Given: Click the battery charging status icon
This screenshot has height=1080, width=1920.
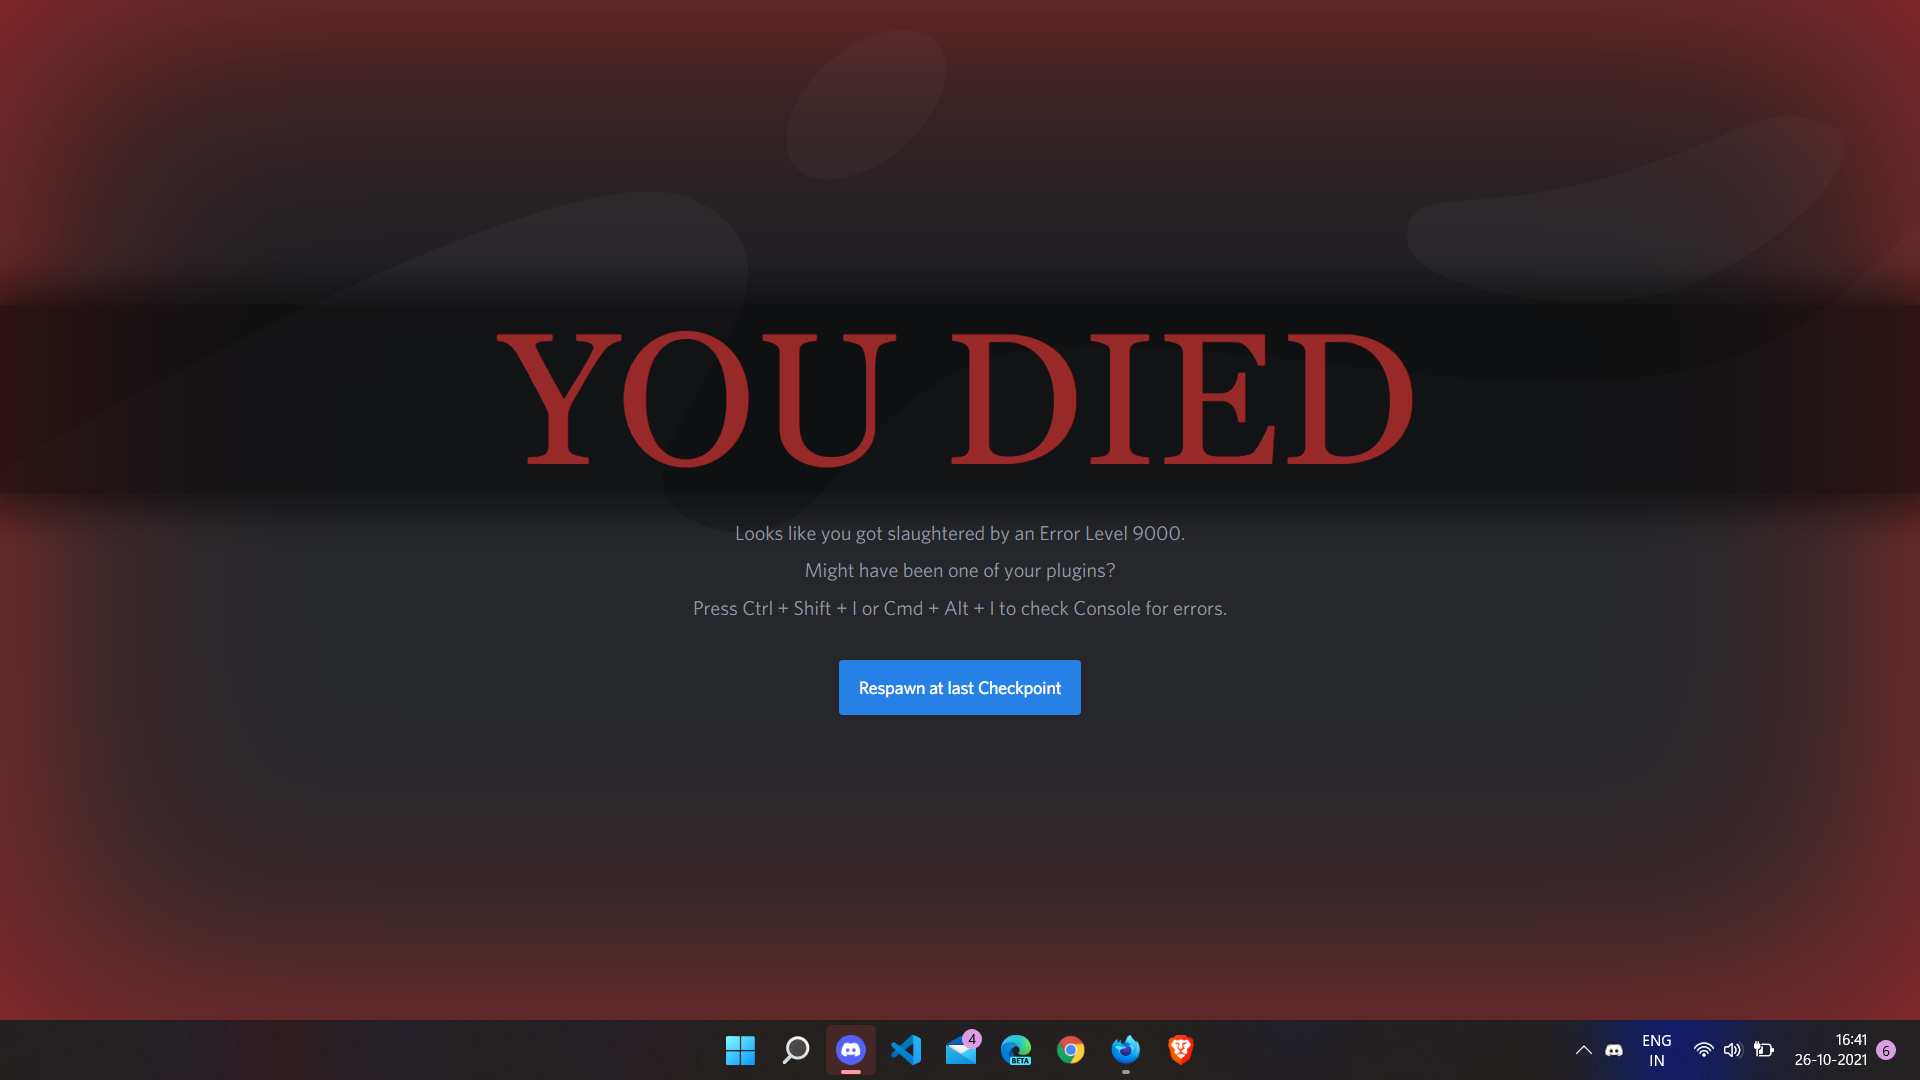Looking at the screenshot, I should click(x=1764, y=1050).
